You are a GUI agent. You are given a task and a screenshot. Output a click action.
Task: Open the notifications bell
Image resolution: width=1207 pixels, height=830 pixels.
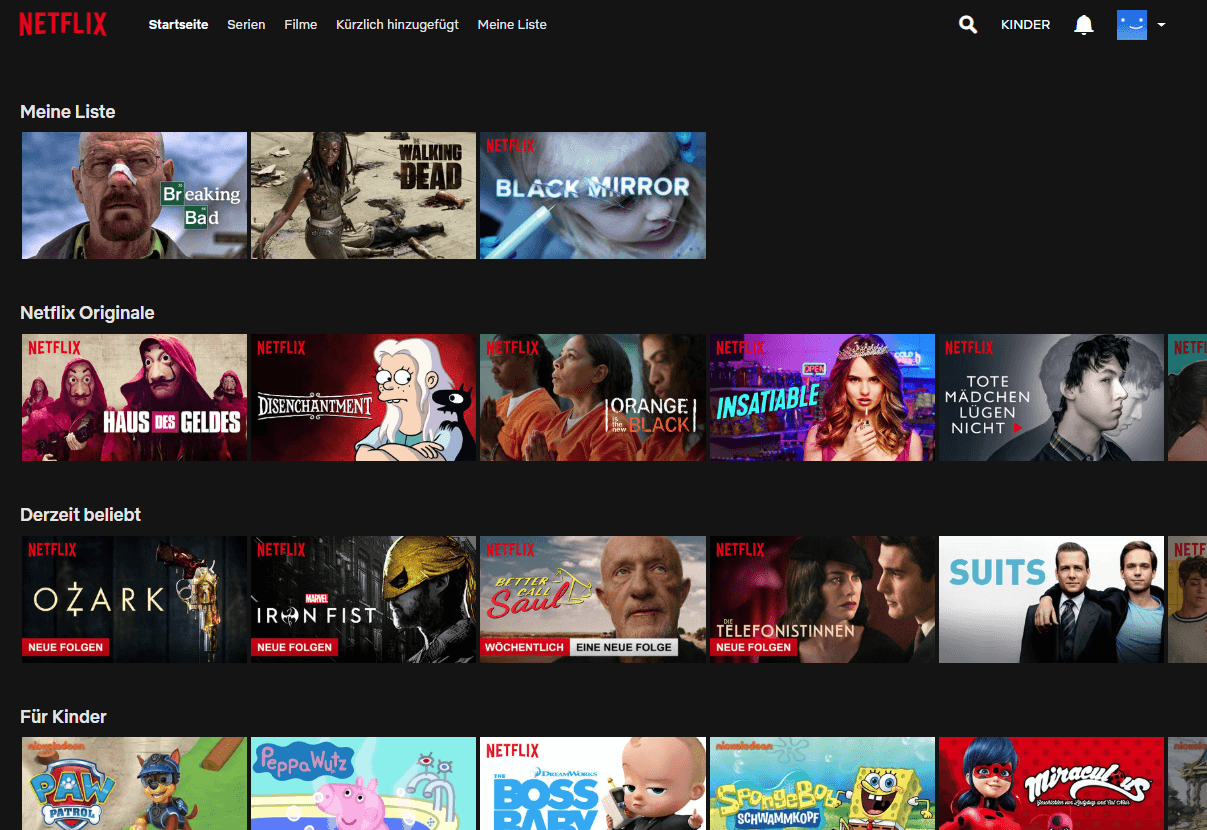(x=1084, y=25)
